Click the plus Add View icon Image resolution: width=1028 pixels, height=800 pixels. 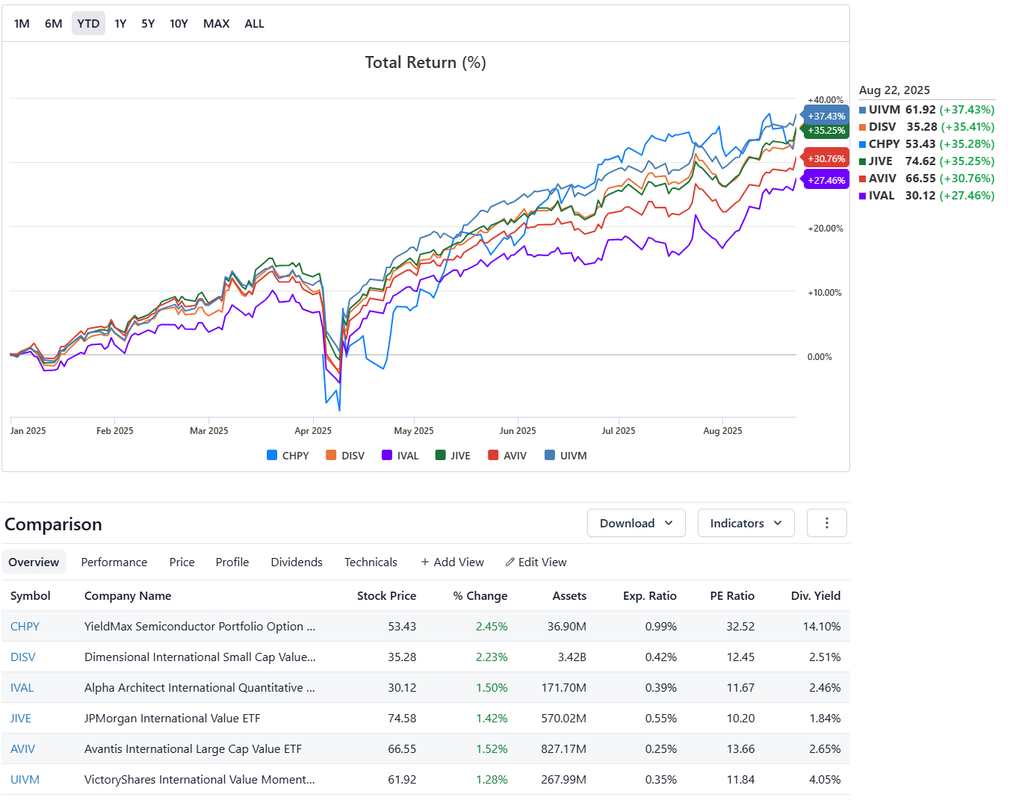click(425, 562)
